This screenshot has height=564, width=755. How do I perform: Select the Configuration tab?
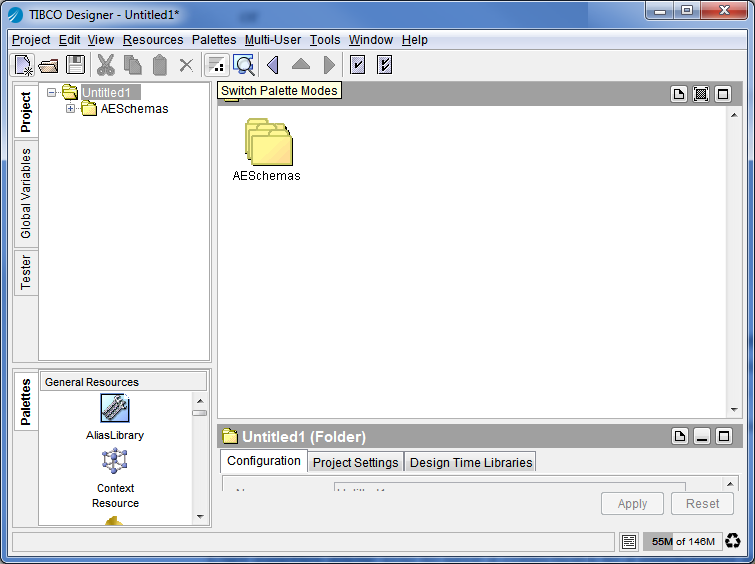click(x=264, y=461)
